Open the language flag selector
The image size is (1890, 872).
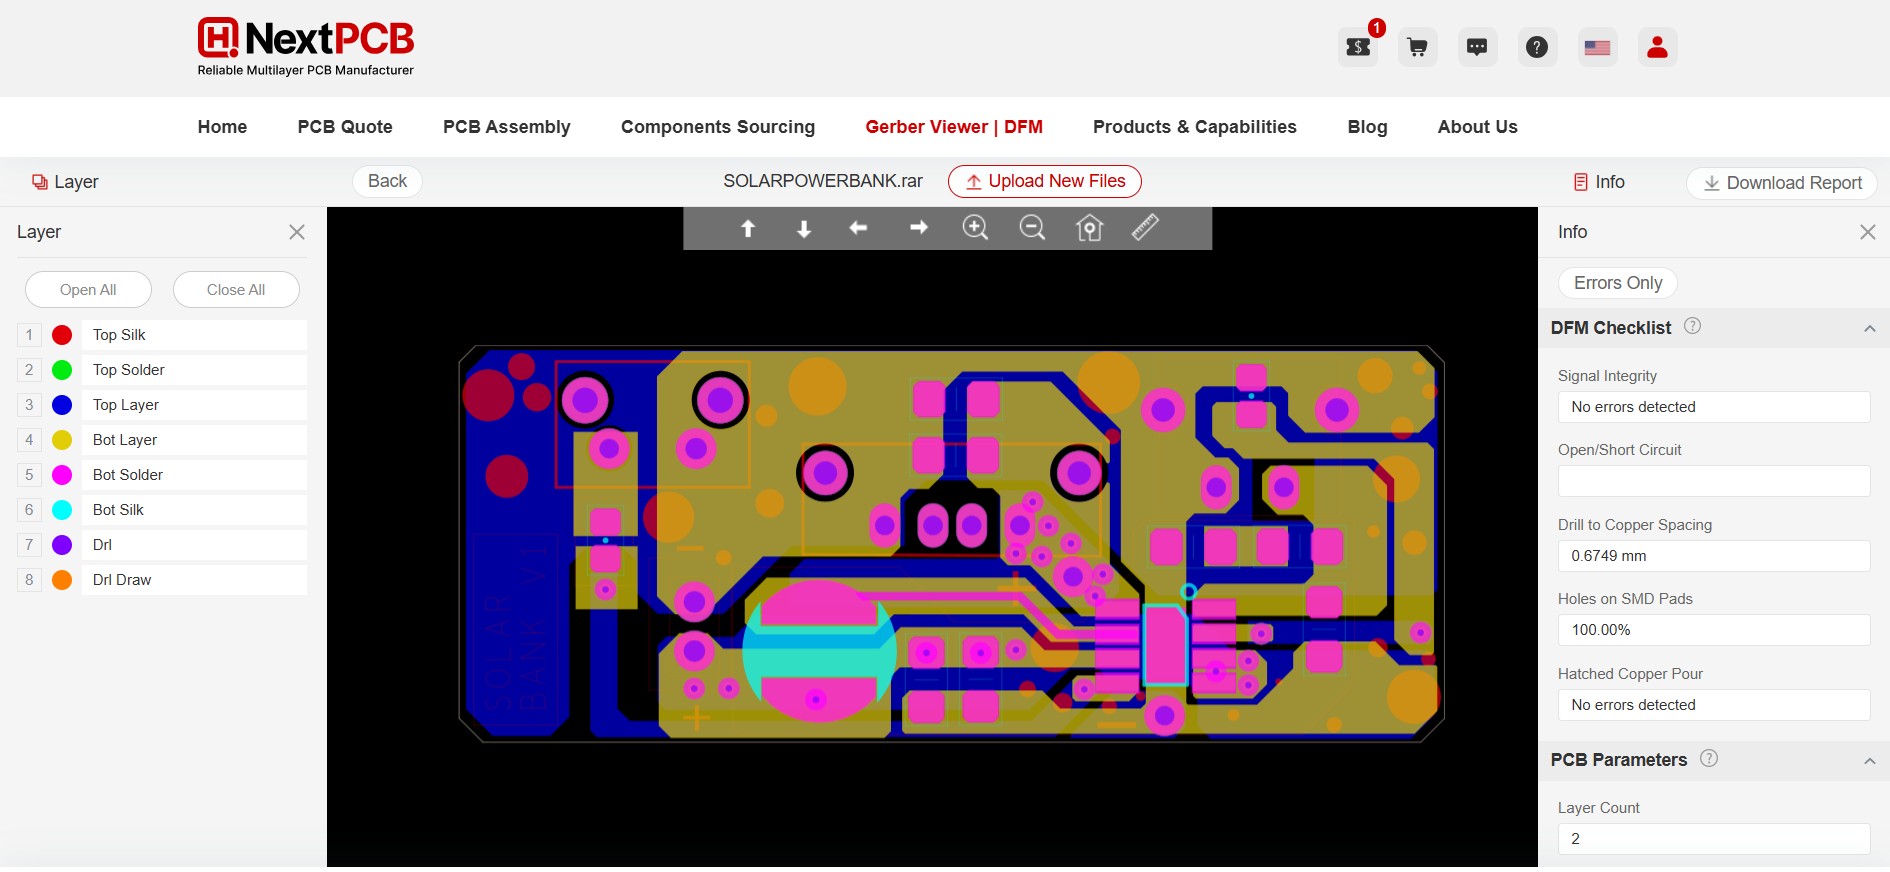click(1597, 47)
